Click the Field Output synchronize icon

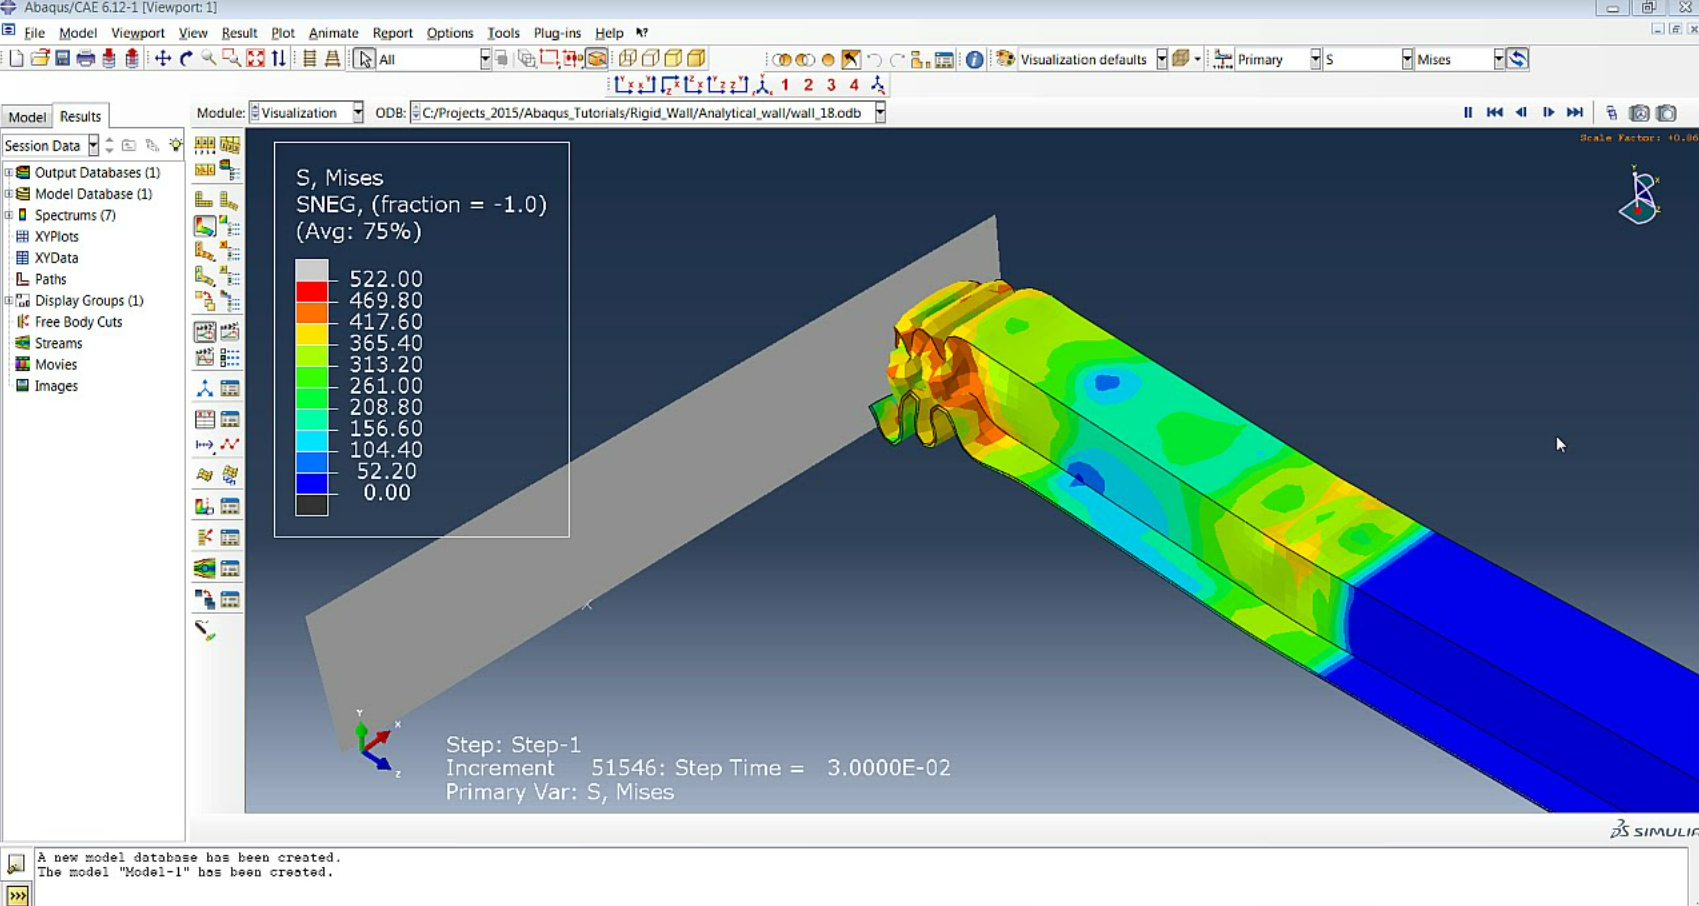pyautogui.click(x=1517, y=59)
